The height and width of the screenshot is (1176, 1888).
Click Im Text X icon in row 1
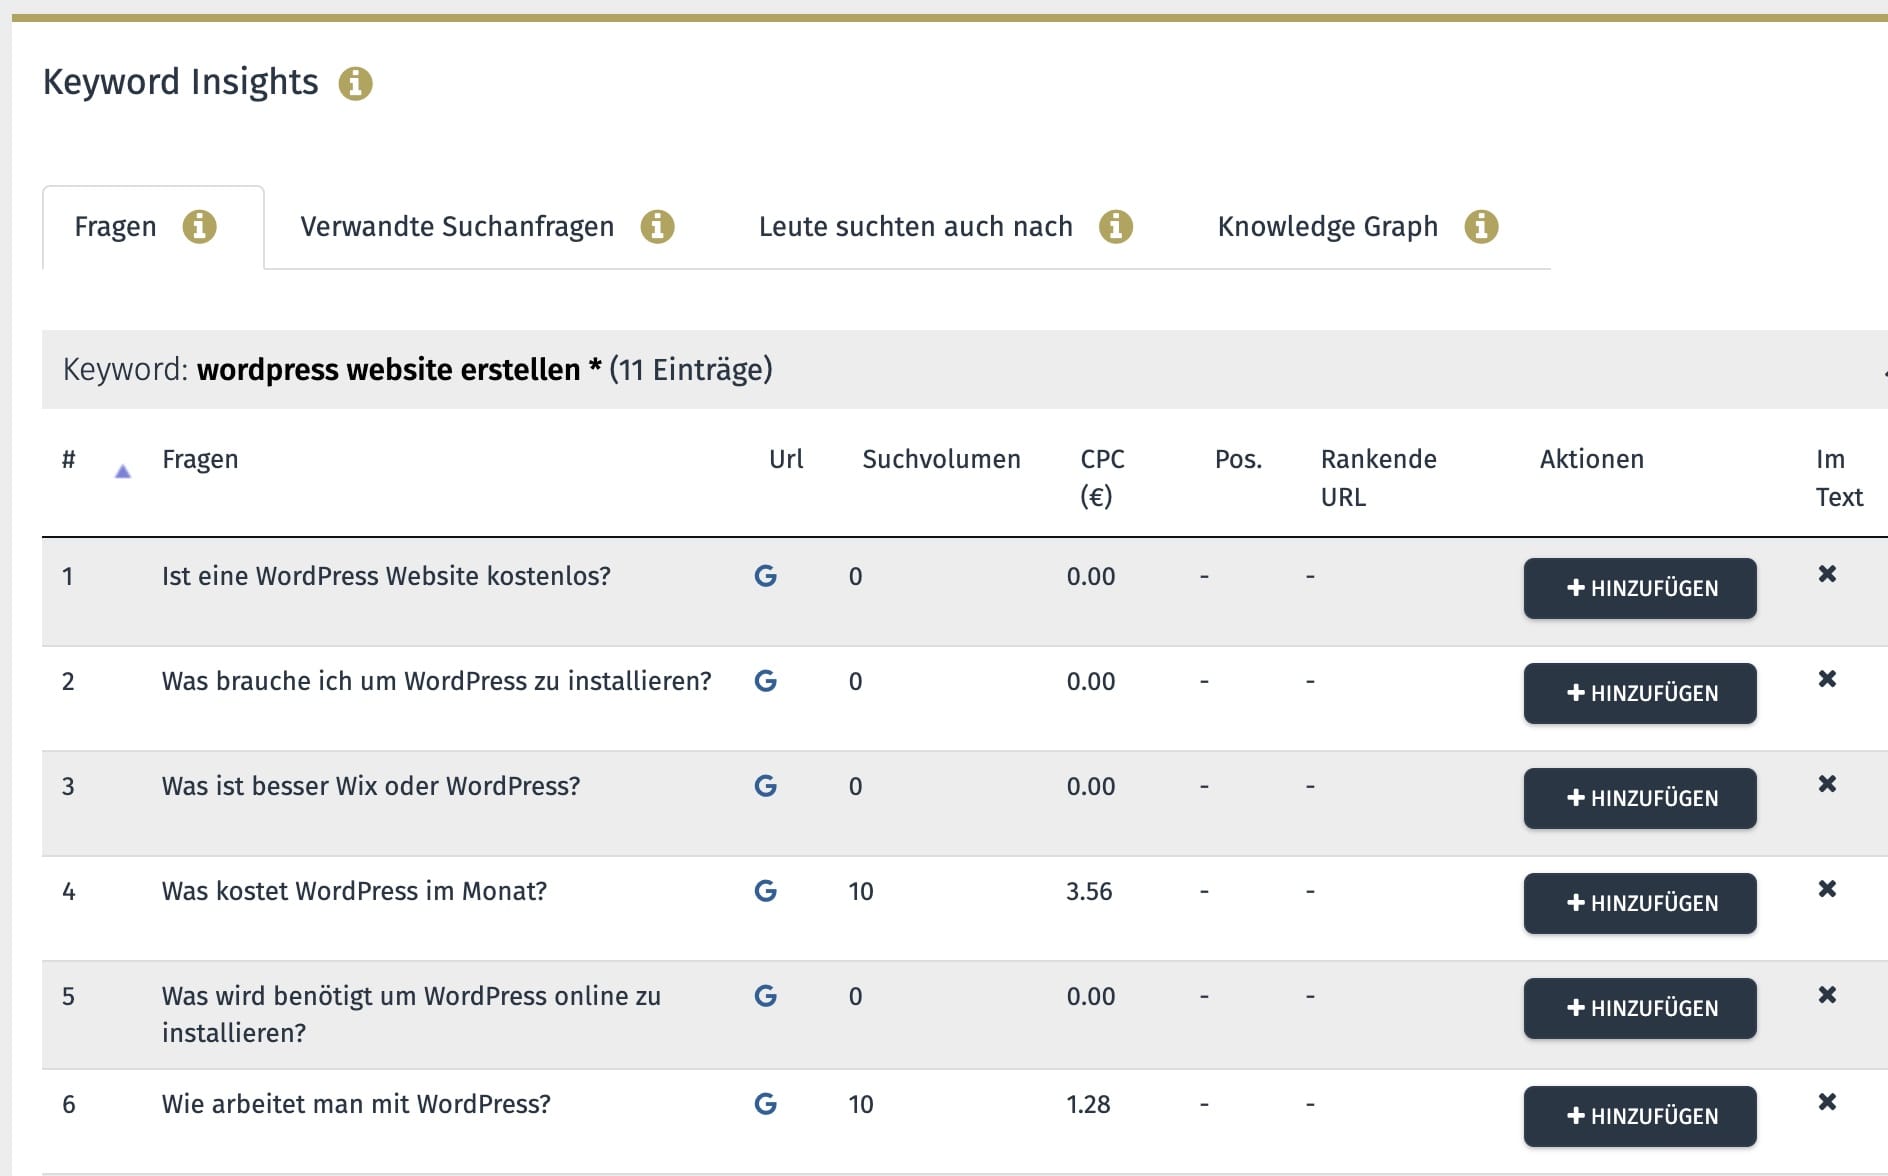(1827, 574)
